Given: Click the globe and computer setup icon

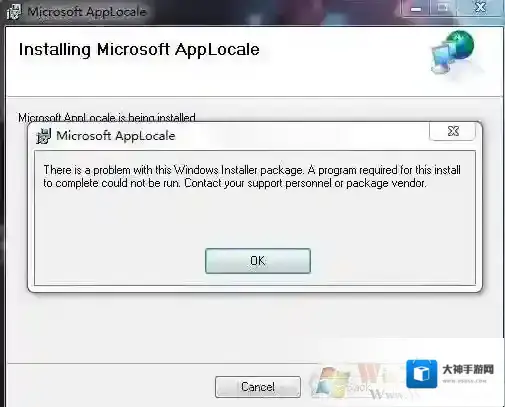Looking at the screenshot, I should point(453,52).
